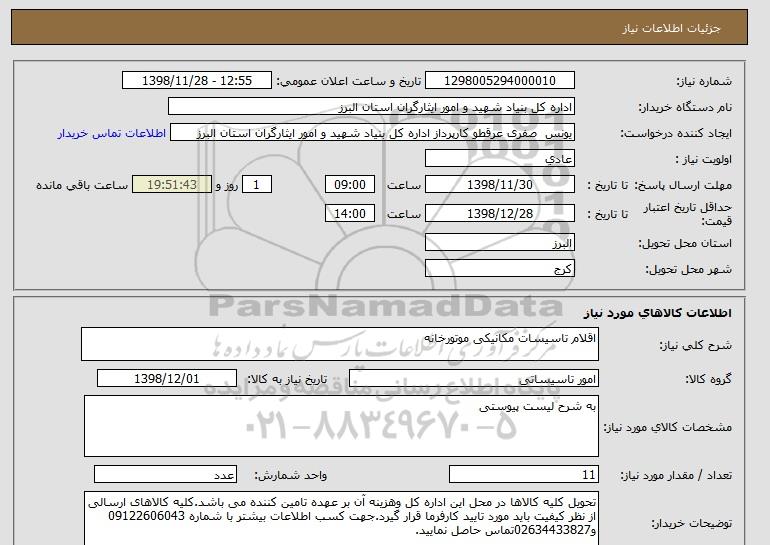
Task: Click the delivery province field البرز
Action: point(500,243)
